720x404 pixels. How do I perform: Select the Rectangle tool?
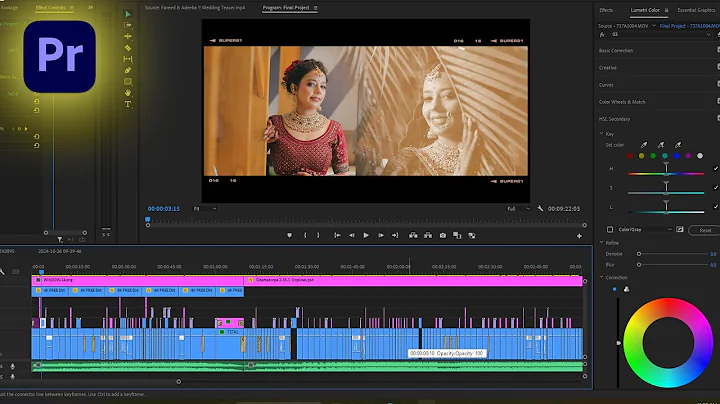(128, 81)
